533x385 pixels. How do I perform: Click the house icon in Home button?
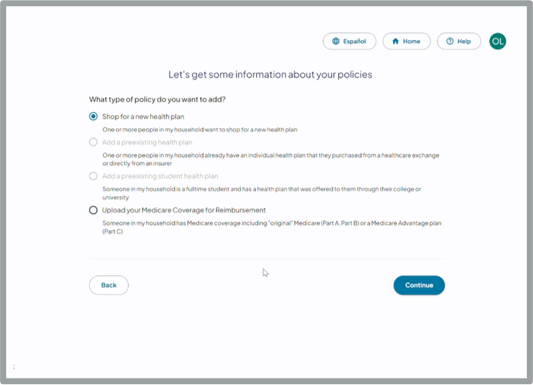click(395, 41)
